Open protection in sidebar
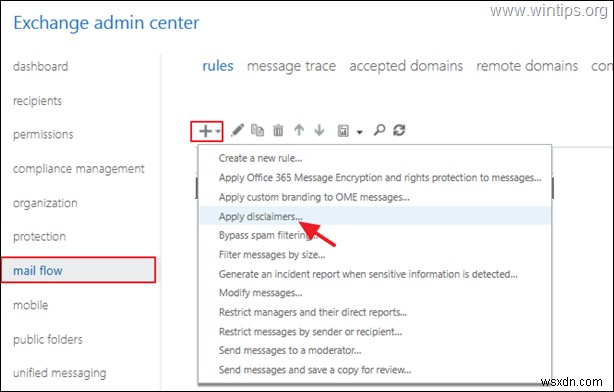This screenshot has height=392, width=614. coord(39,237)
